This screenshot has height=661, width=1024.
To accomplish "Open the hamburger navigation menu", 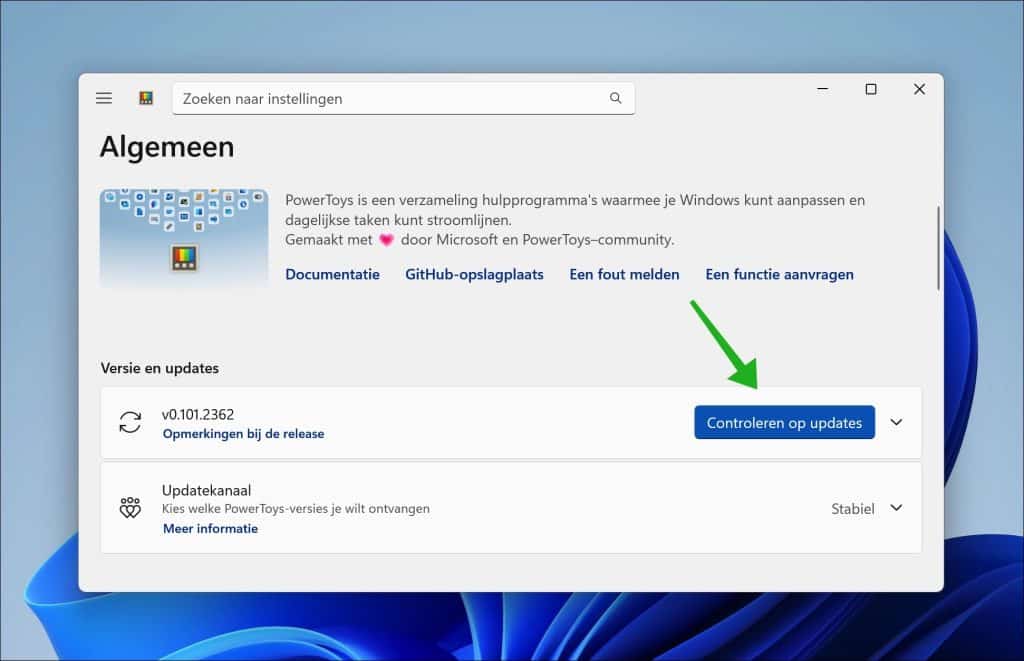I will pyautogui.click(x=104, y=98).
